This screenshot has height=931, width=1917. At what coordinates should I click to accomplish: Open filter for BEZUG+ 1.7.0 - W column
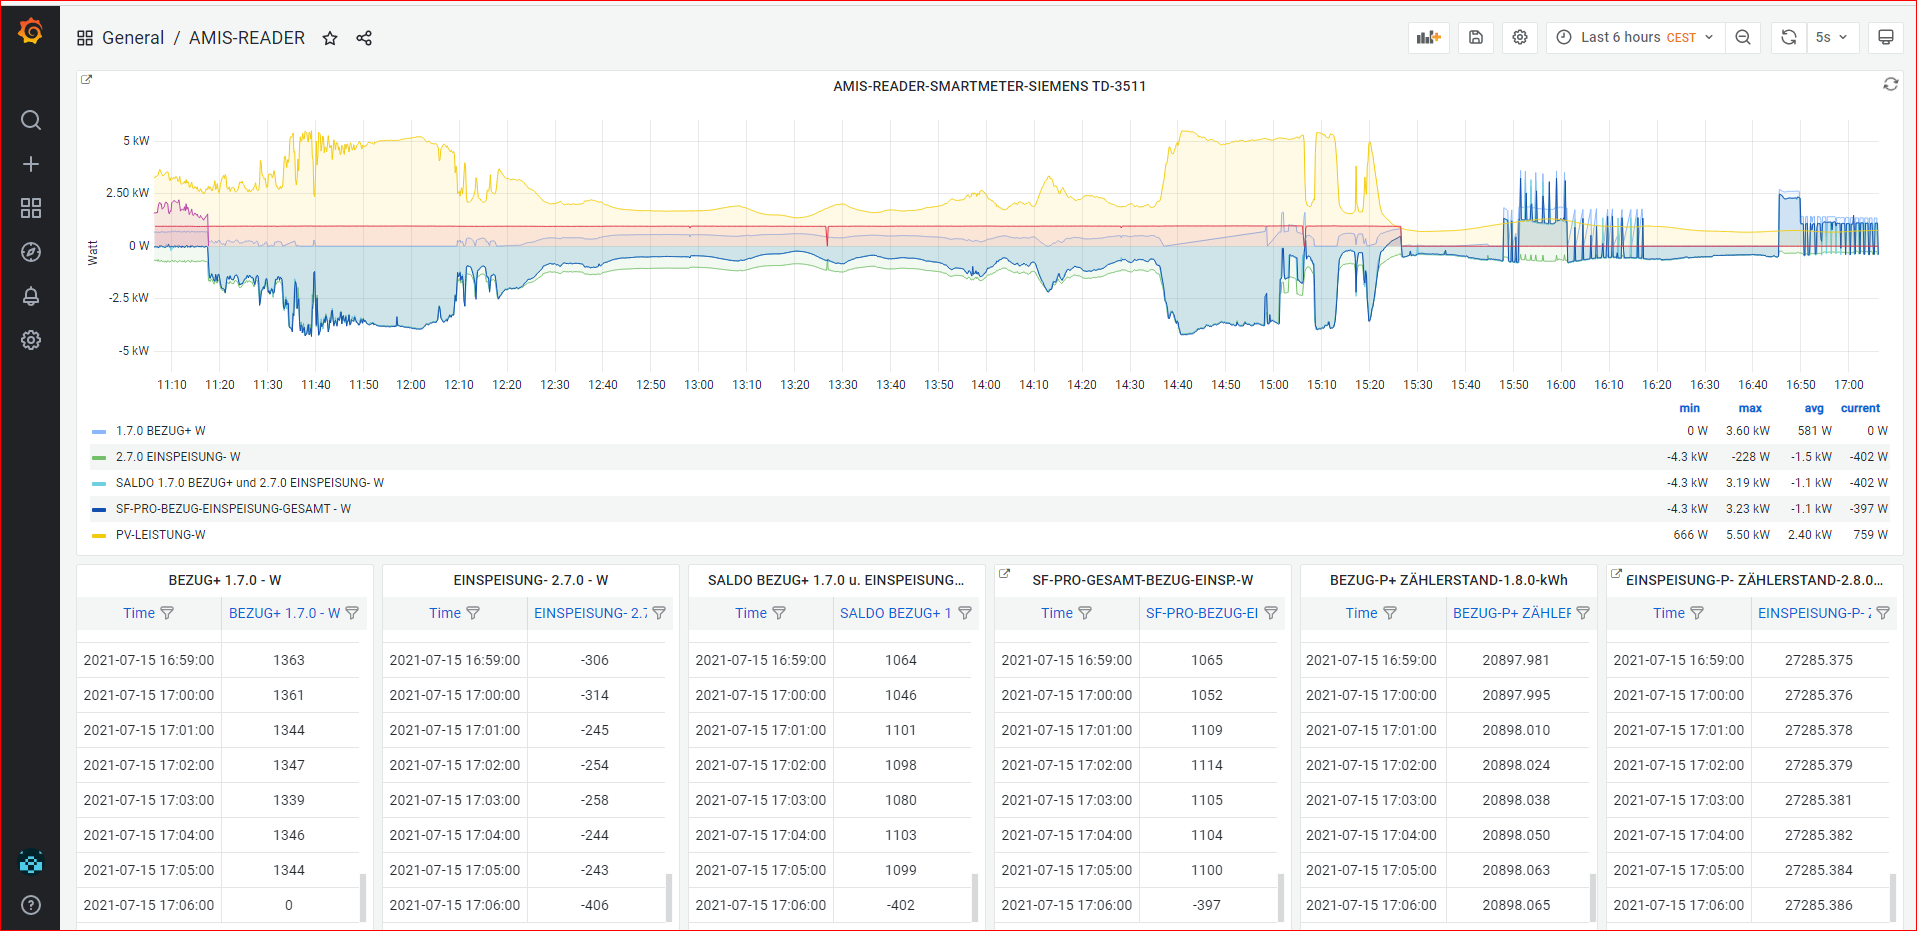(352, 613)
